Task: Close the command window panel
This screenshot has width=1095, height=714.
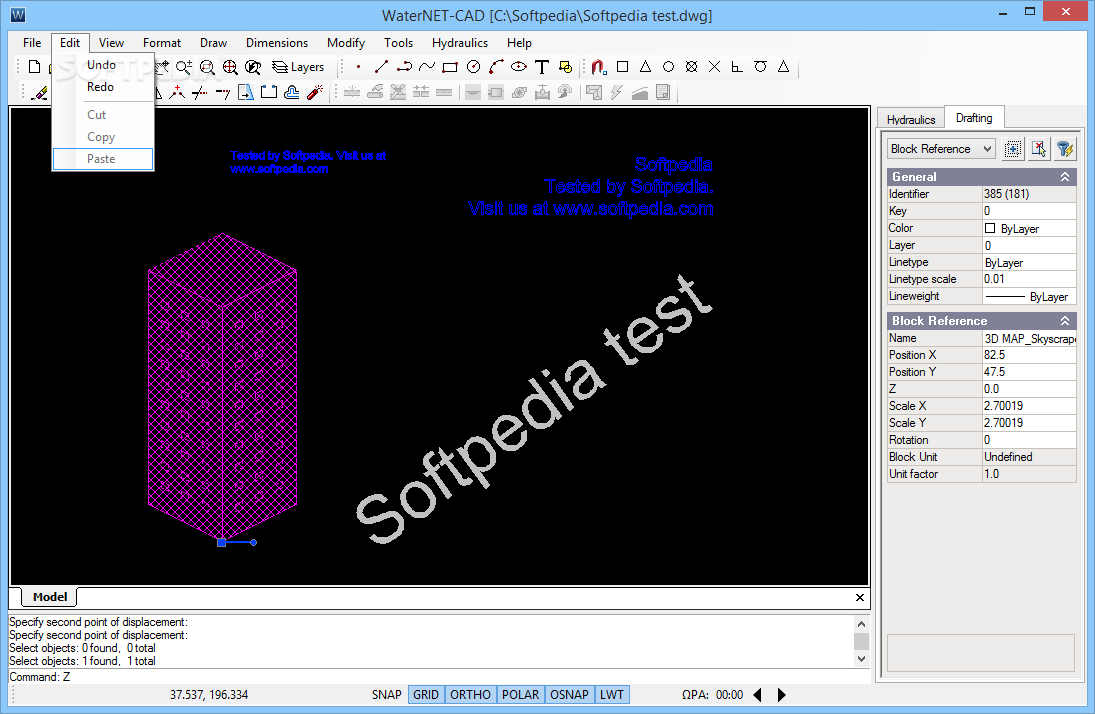Action: 860,597
